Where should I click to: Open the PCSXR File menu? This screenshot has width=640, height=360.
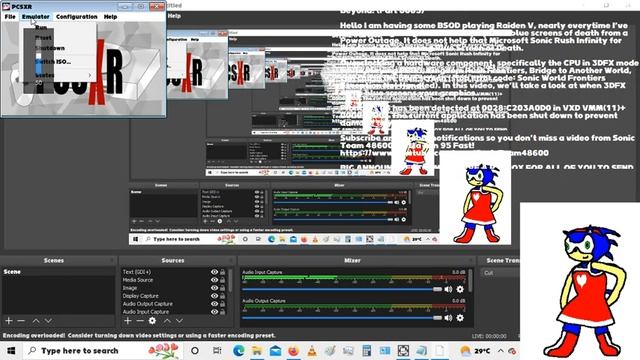tap(10, 17)
